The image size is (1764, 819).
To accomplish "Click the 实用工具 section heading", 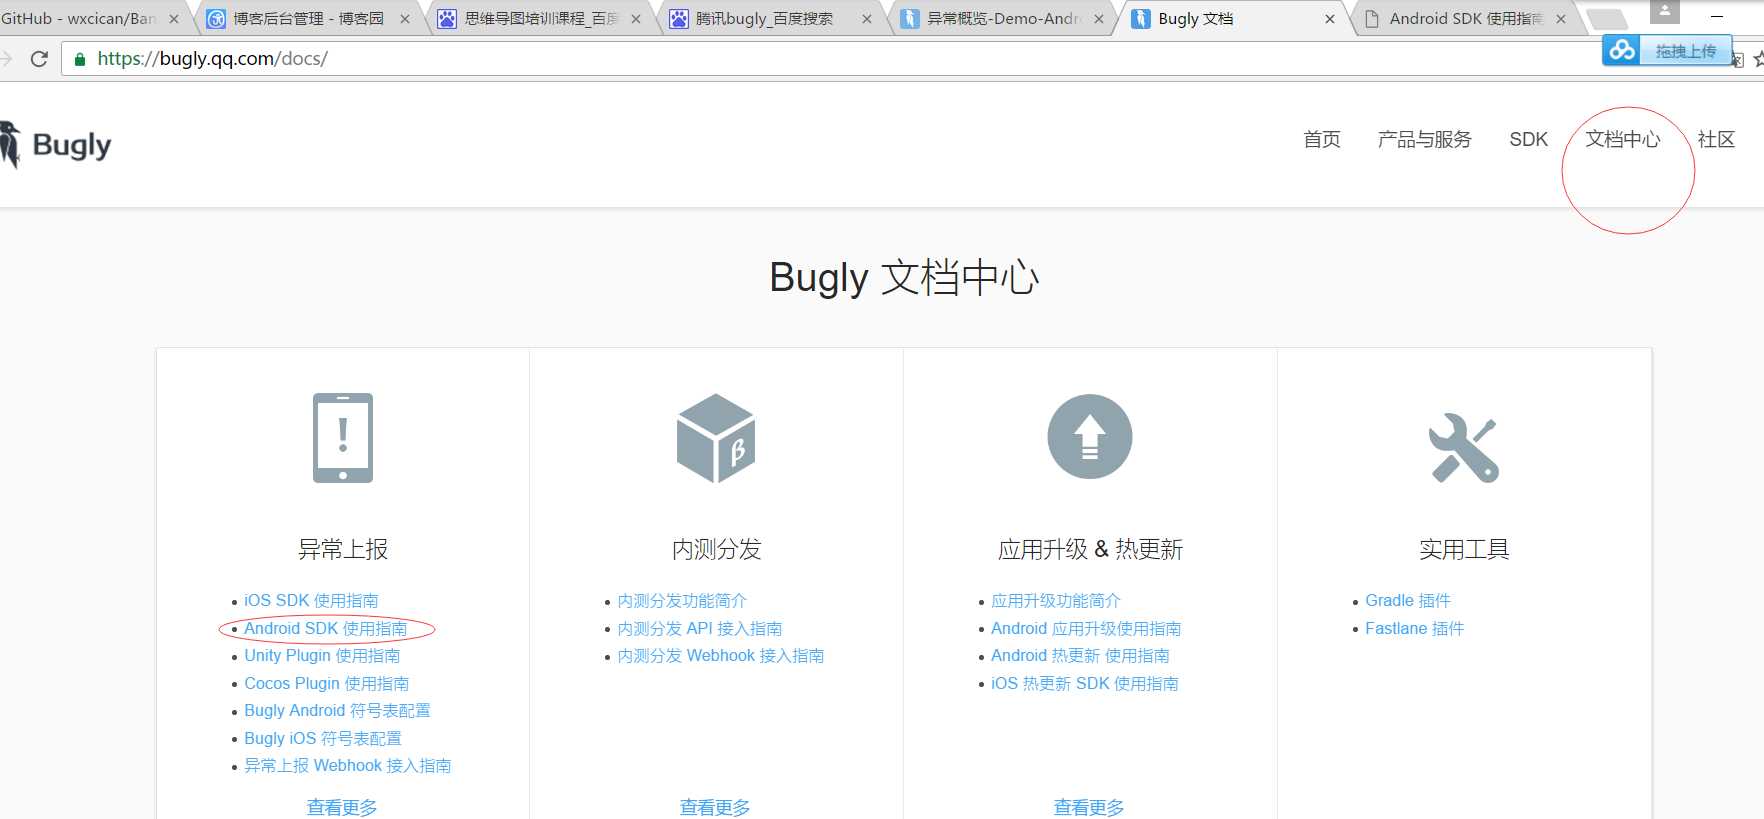I will (1464, 549).
